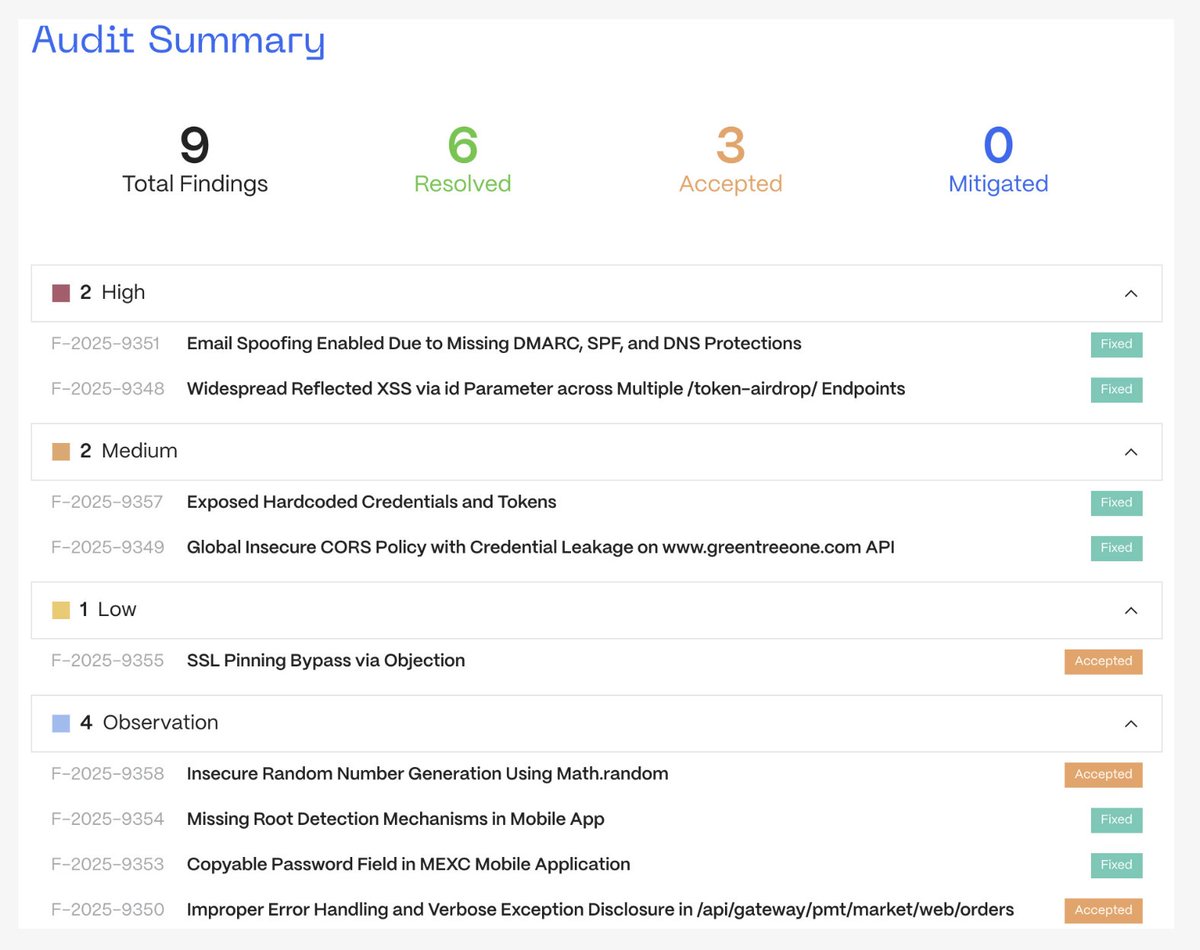Click the Mitigated counter
1200x950 pixels.
tap(998, 158)
